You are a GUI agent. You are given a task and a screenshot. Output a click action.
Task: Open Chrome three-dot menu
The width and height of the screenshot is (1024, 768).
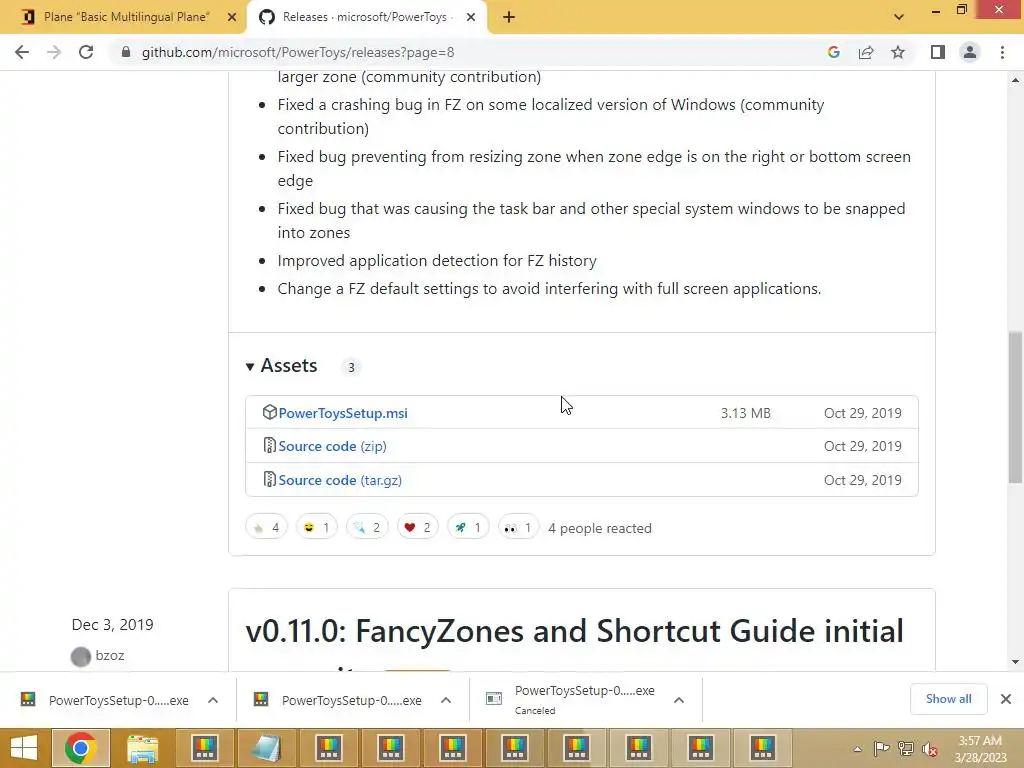[1002, 52]
